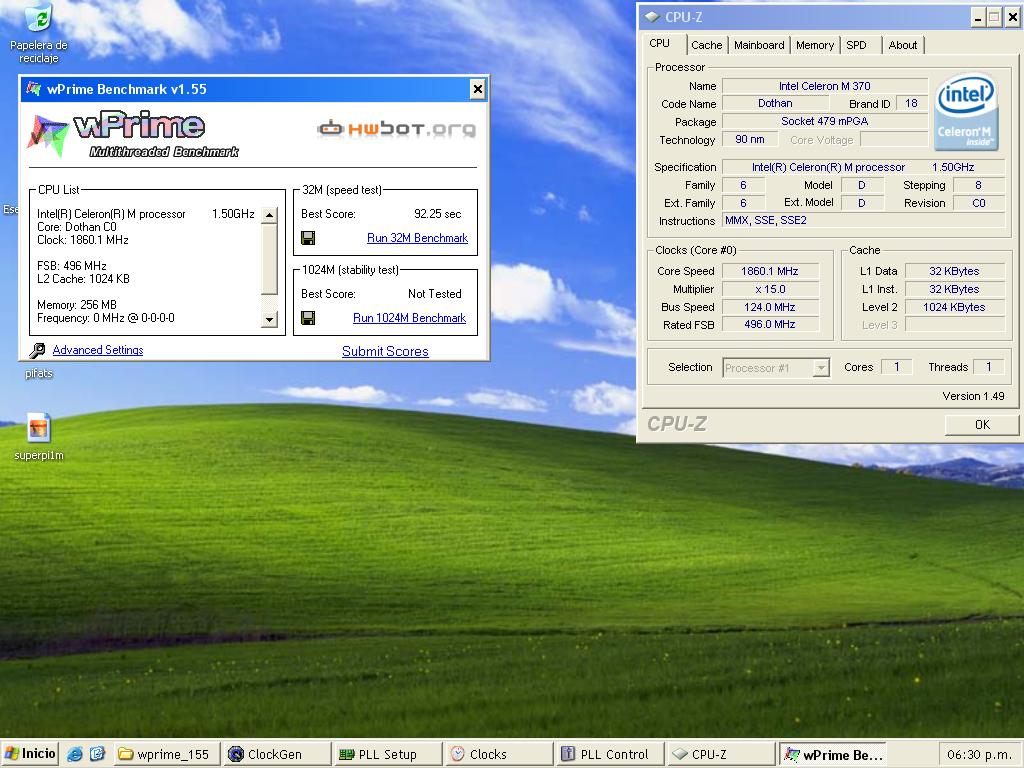Switch to the Mainboard tab
The width and height of the screenshot is (1024, 768).
point(759,45)
